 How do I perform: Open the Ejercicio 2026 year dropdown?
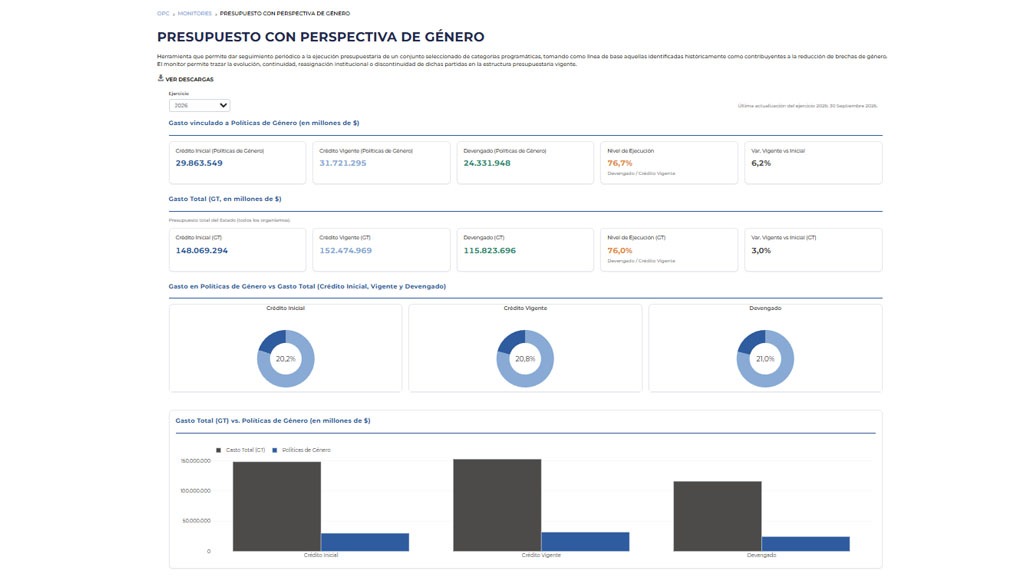pos(199,105)
